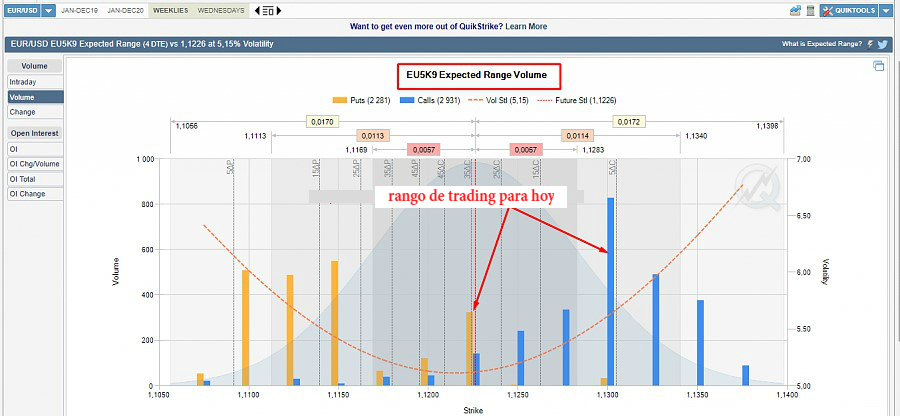Click the lightning bolt icon near Twitter
The width and height of the screenshot is (900, 416).
click(x=870, y=44)
